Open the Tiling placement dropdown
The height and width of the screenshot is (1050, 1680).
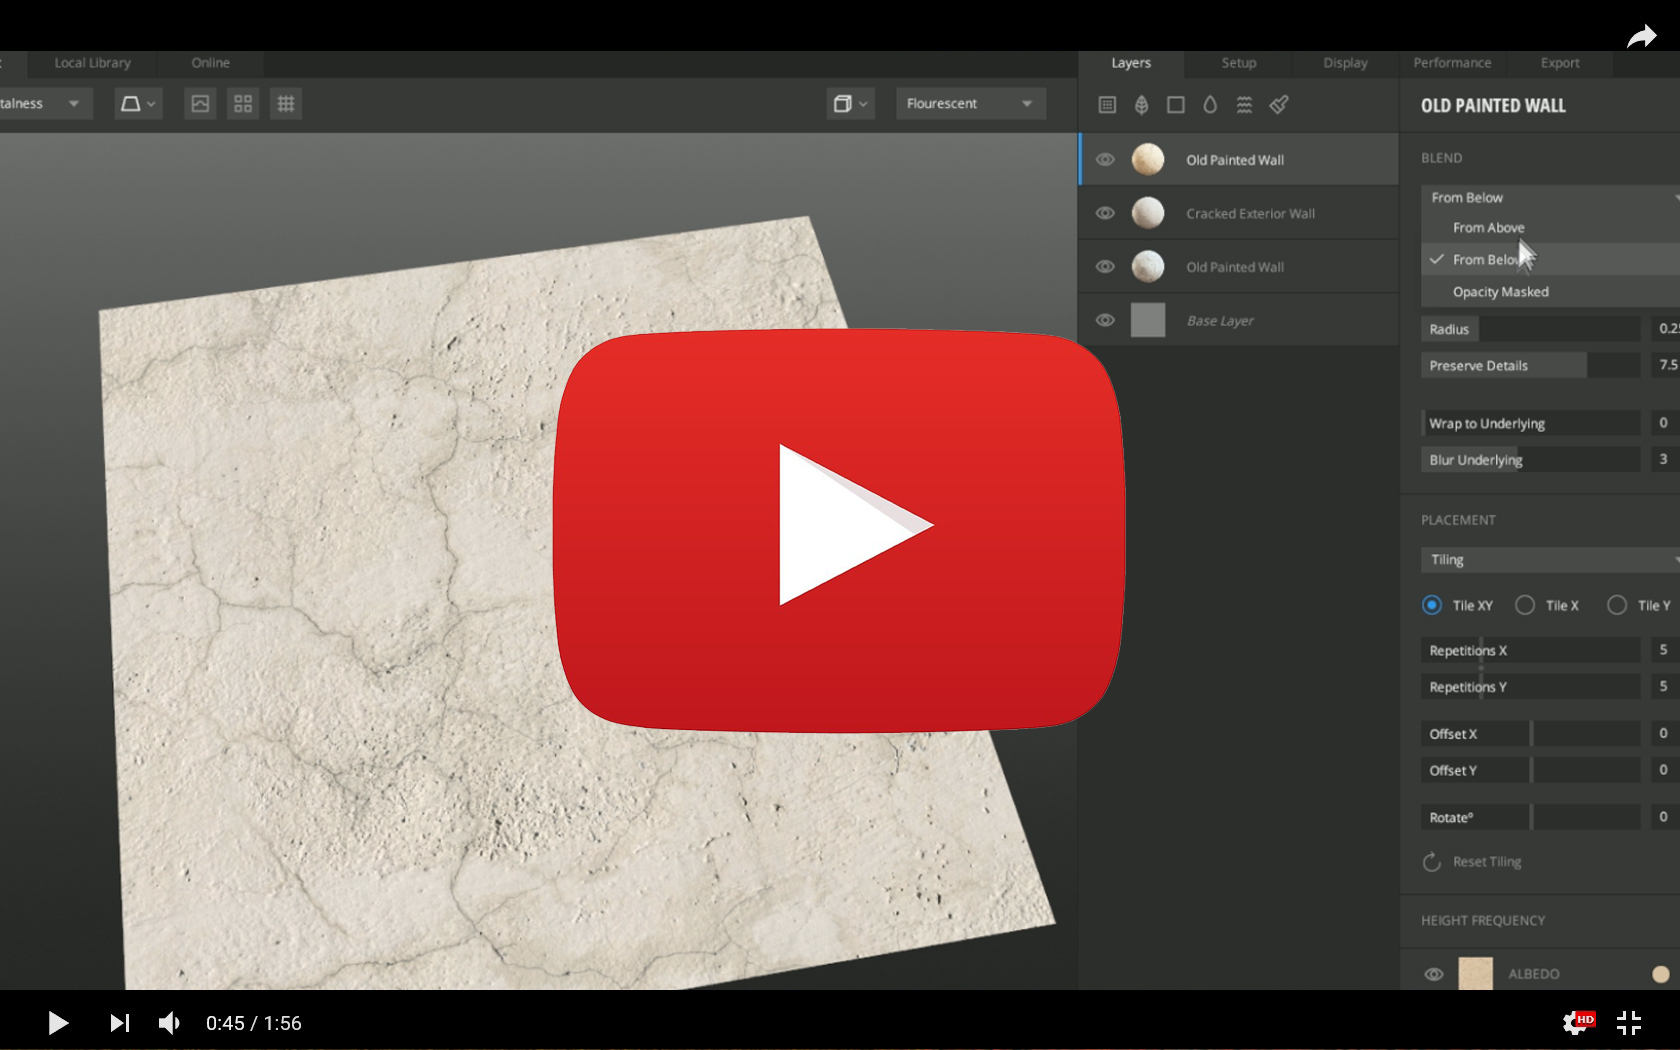tap(1550, 560)
